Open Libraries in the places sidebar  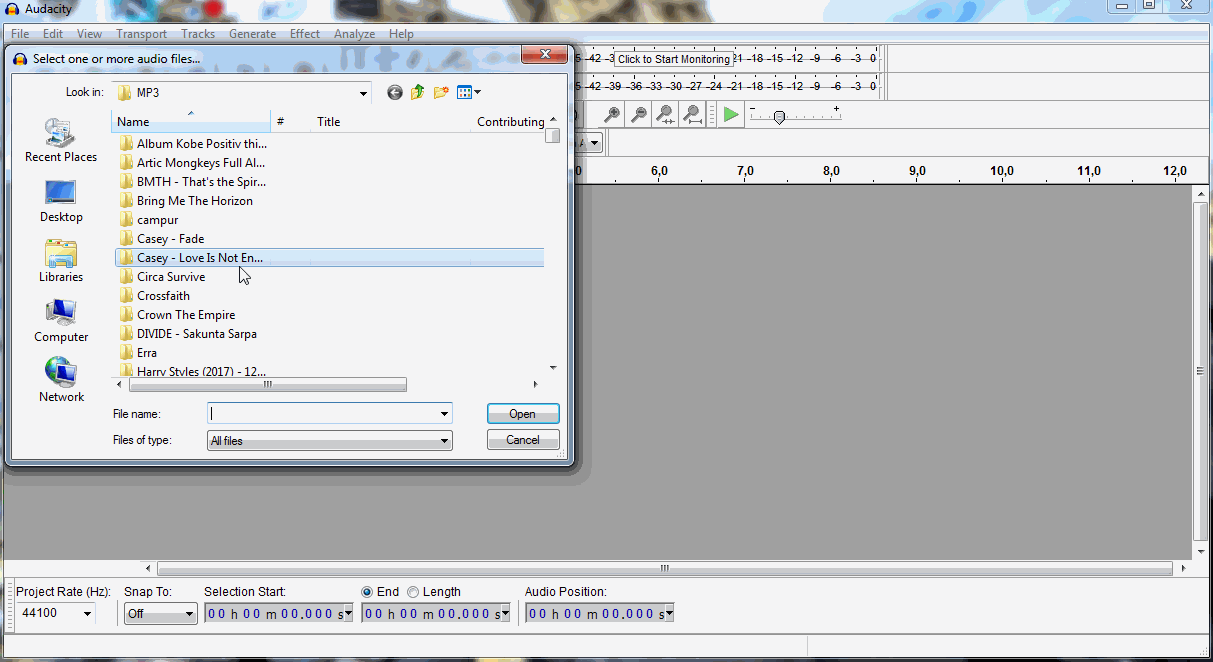61,261
